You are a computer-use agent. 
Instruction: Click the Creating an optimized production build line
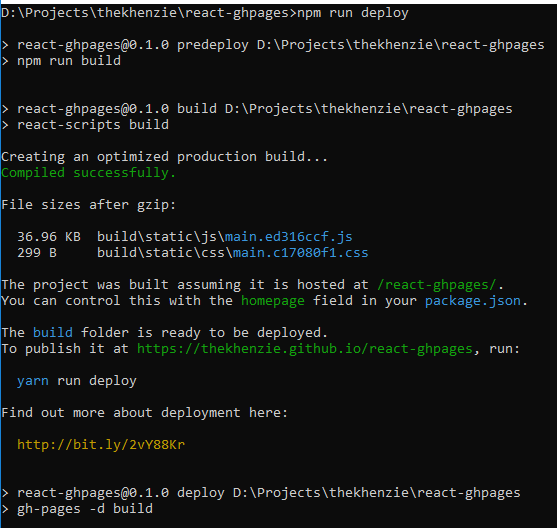164,157
